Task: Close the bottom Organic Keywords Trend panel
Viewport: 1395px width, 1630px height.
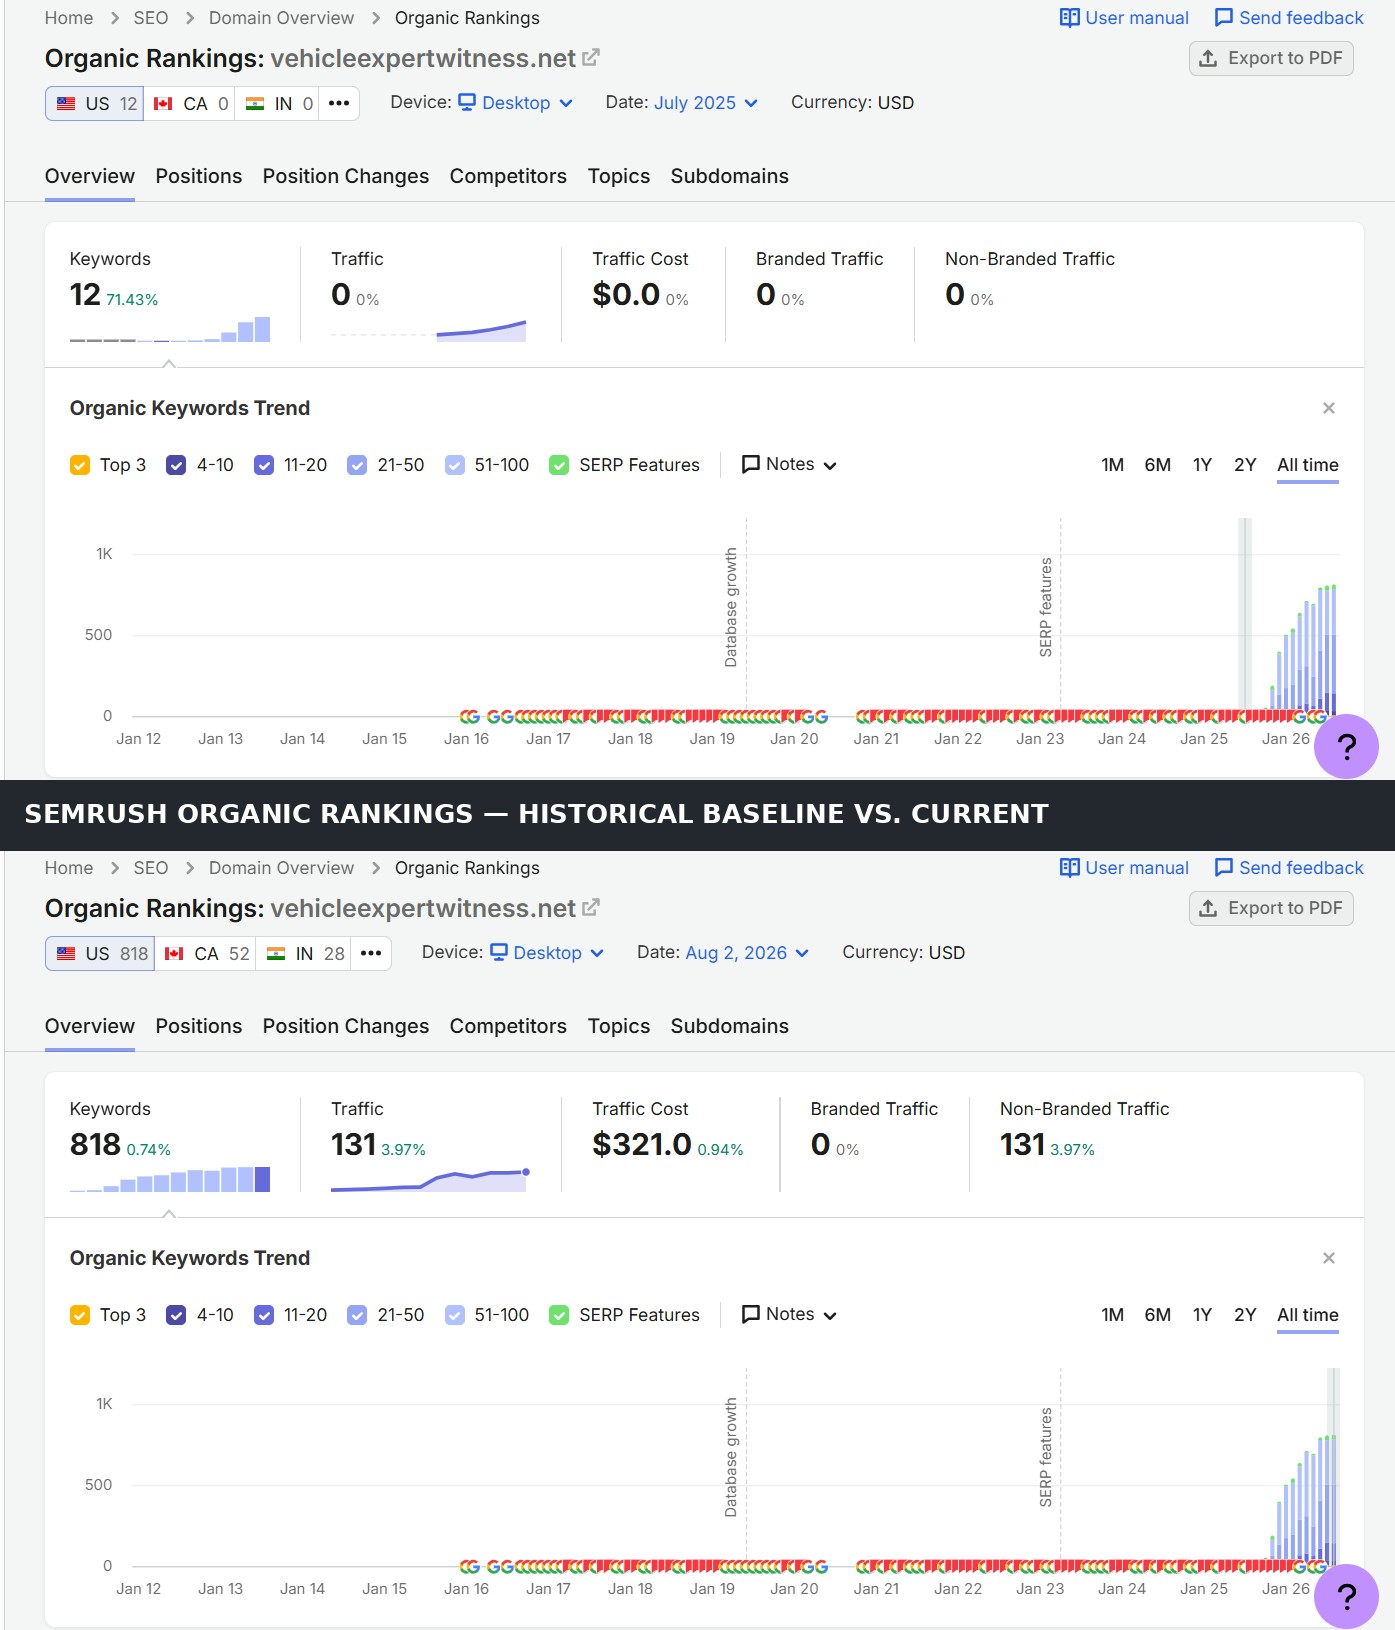Action: [1329, 1258]
